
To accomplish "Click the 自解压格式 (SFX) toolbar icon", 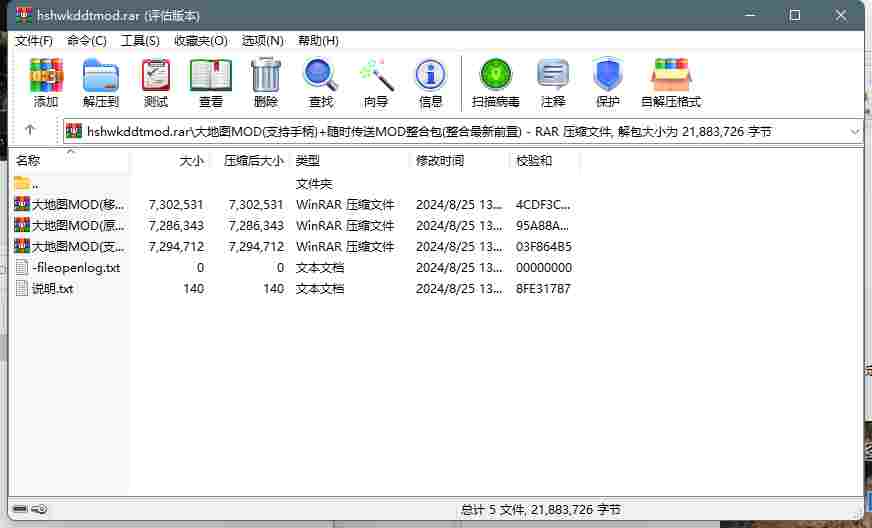I will [x=671, y=76].
